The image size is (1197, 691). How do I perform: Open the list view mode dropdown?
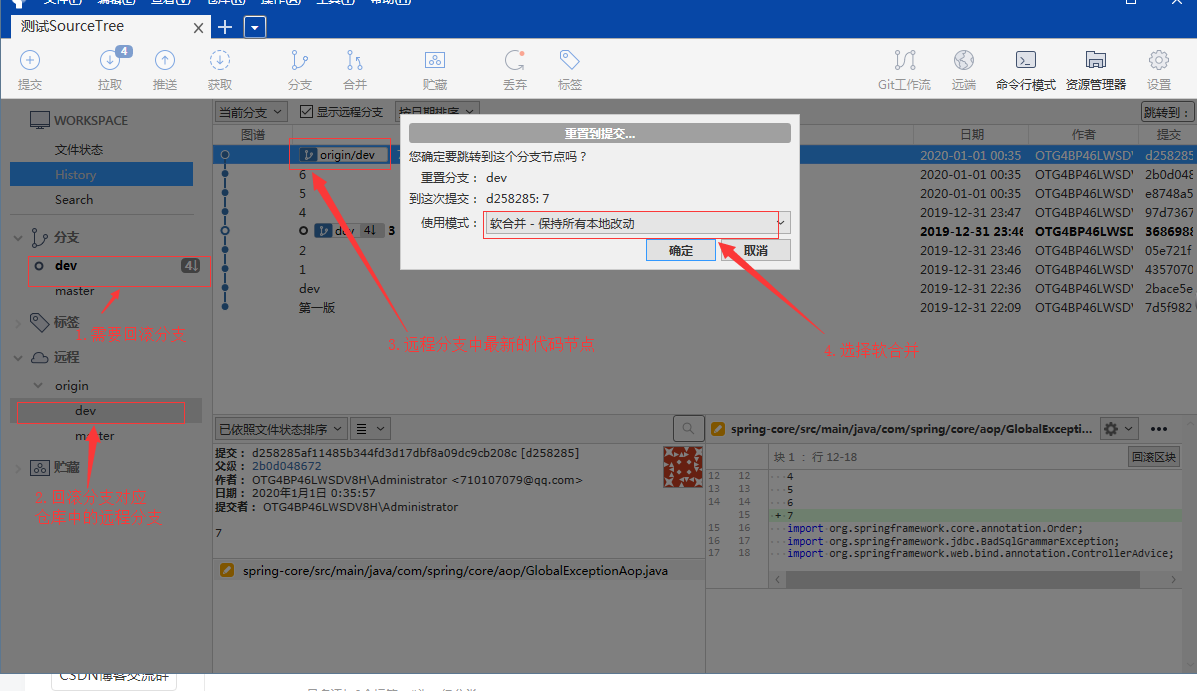point(370,429)
